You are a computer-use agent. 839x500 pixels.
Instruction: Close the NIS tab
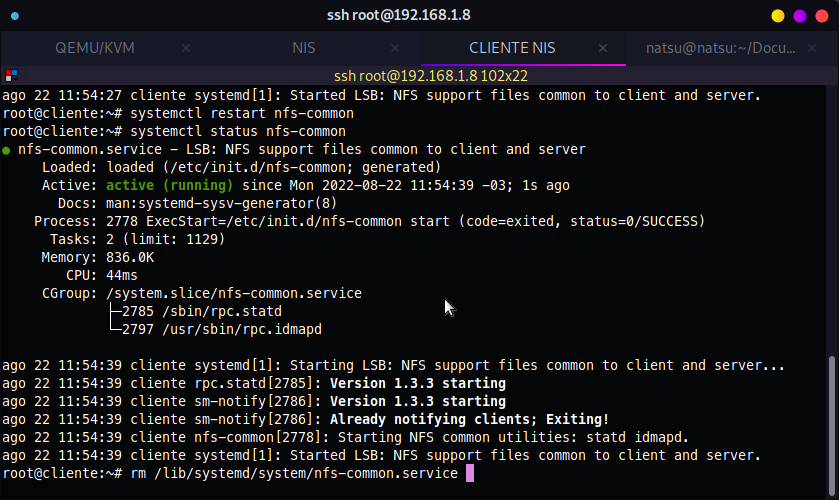tap(395, 48)
